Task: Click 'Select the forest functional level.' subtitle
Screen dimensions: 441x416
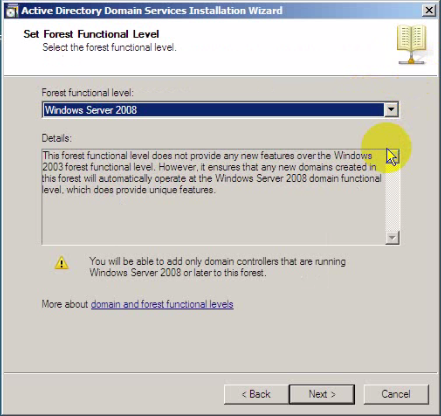Action: pos(109,48)
